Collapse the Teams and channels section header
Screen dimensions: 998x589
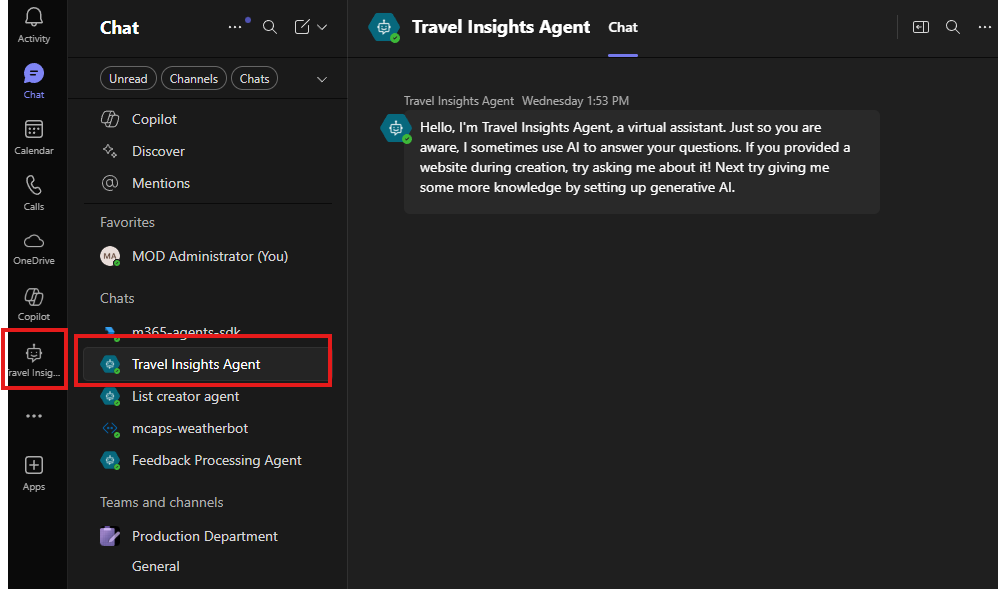pyautogui.click(x=162, y=502)
